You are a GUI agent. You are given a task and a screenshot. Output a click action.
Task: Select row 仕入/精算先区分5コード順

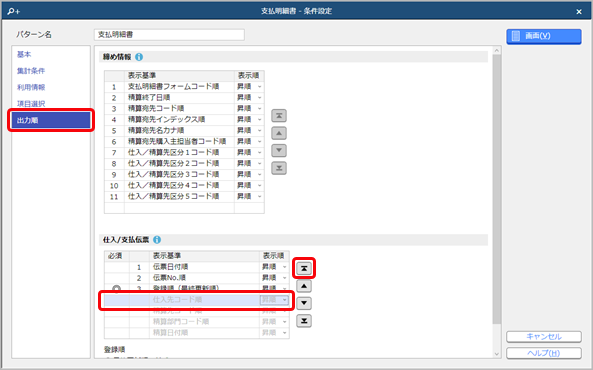tap(184, 196)
